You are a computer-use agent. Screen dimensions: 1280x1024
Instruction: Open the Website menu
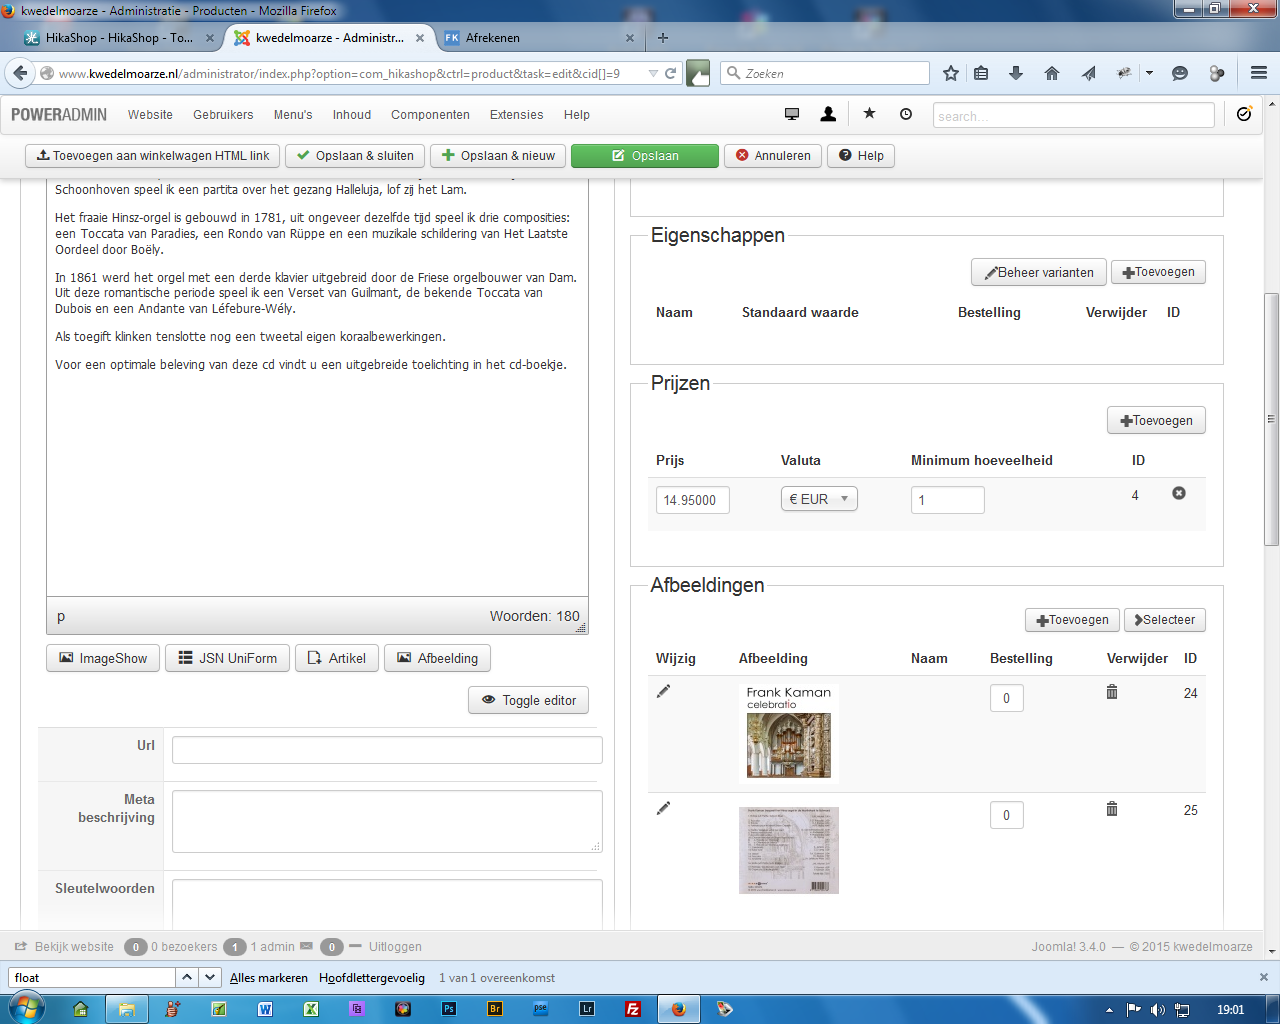(x=150, y=114)
